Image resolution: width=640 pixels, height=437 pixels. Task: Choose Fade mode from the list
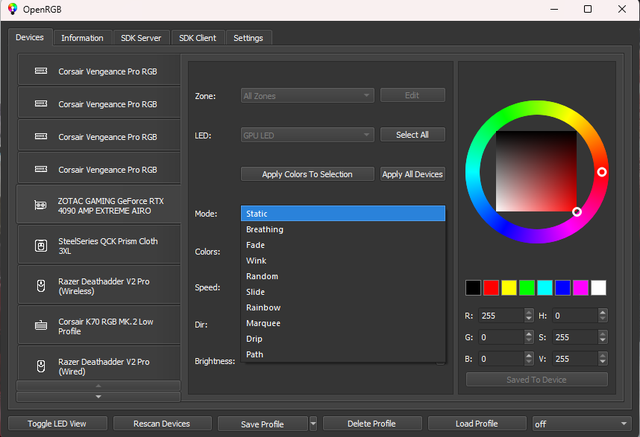tap(343, 245)
